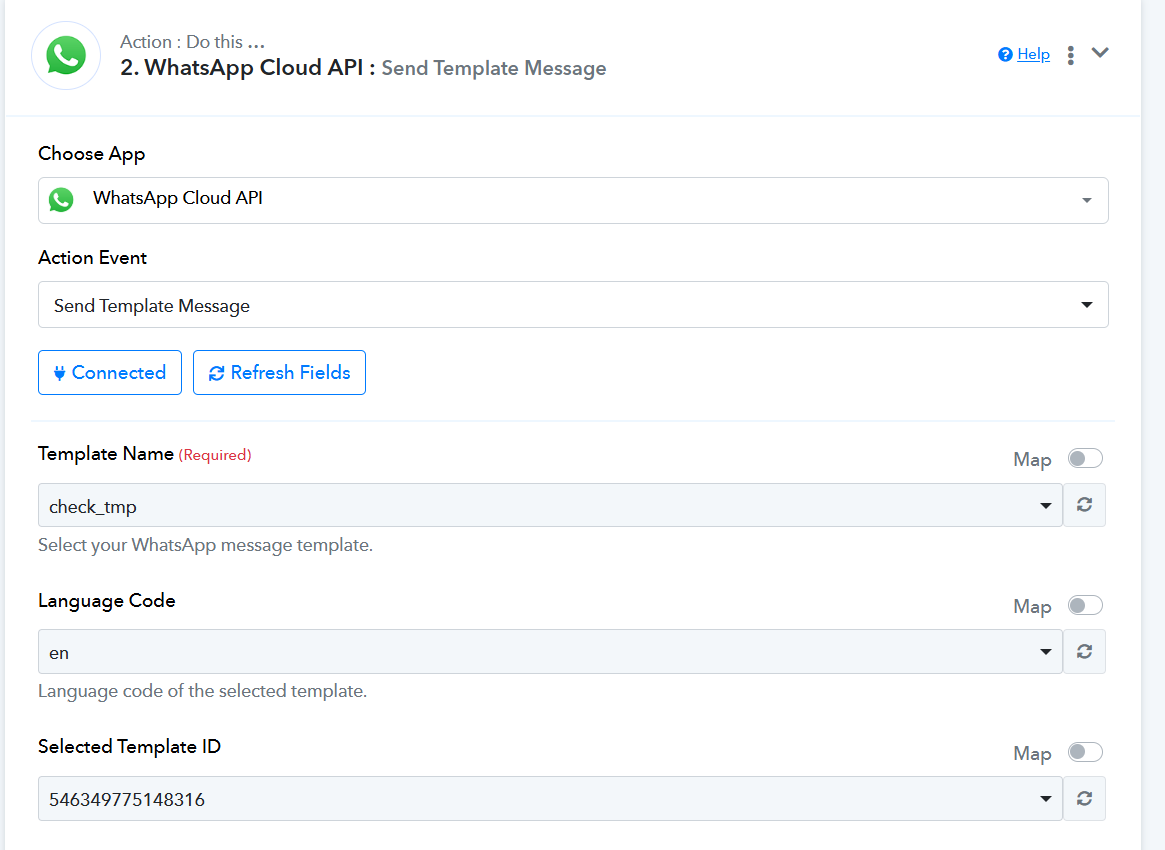Open the Action Event dropdown
This screenshot has height=850, width=1165.
point(573,304)
